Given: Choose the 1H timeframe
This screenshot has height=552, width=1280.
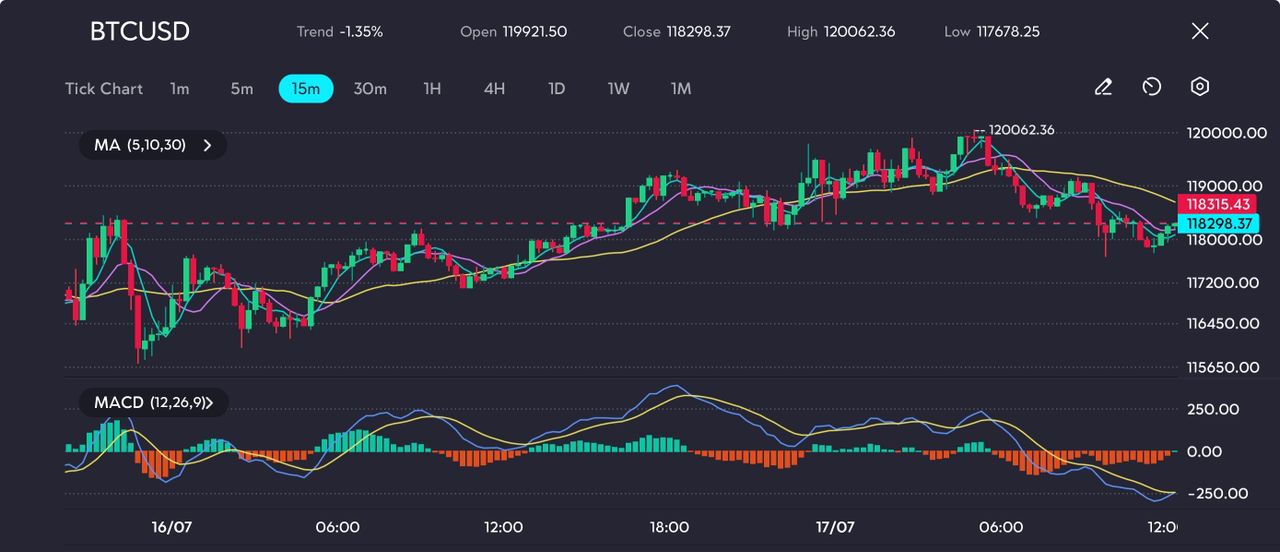Looking at the screenshot, I should coord(432,89).
